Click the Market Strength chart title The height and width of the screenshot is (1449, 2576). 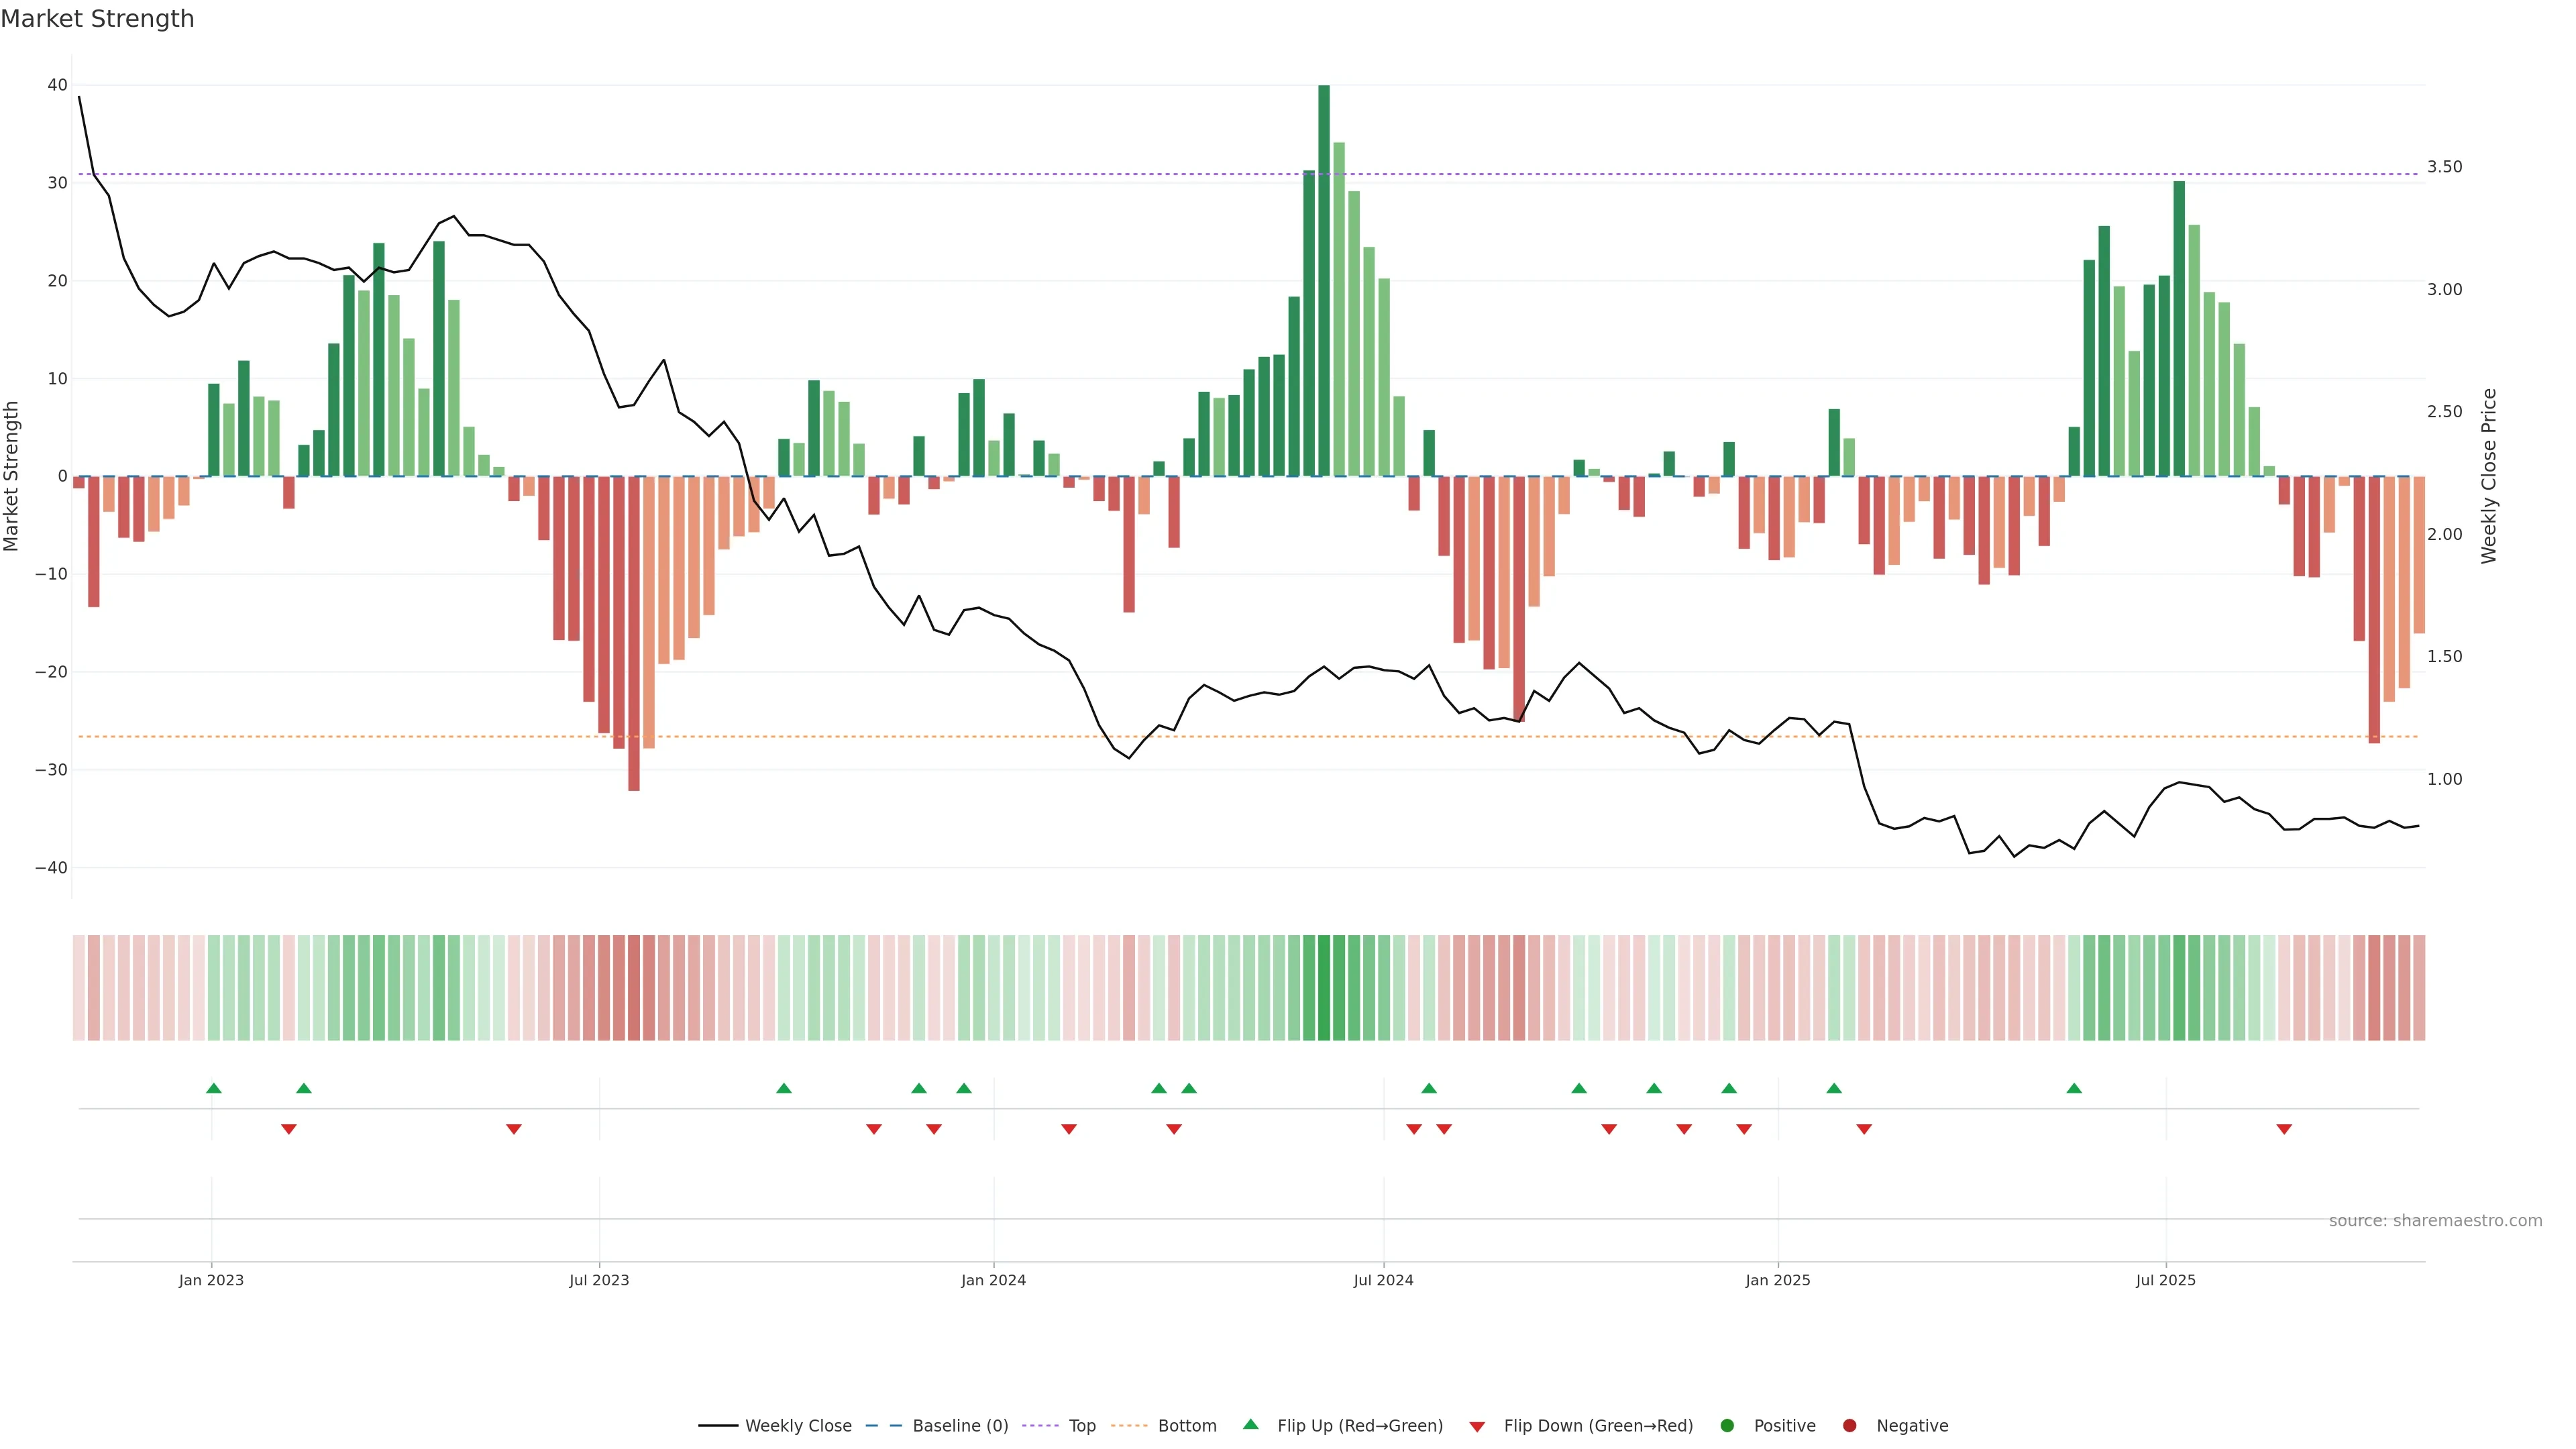pos(97,19)
